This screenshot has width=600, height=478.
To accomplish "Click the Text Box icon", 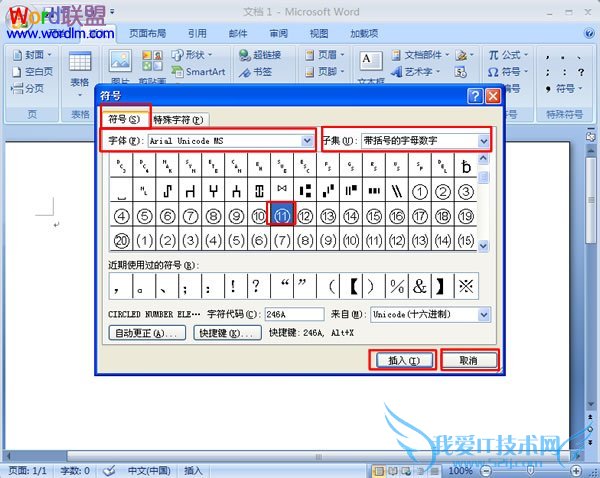I will (x=370, y=60).
